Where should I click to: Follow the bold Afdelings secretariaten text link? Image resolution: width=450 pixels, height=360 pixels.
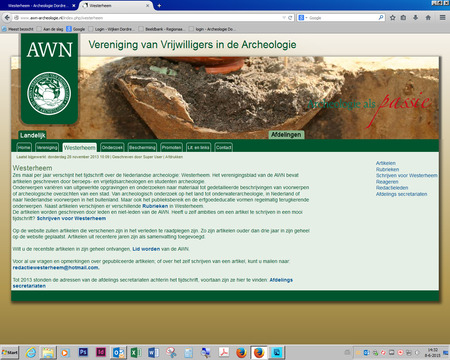pos(281,280)
